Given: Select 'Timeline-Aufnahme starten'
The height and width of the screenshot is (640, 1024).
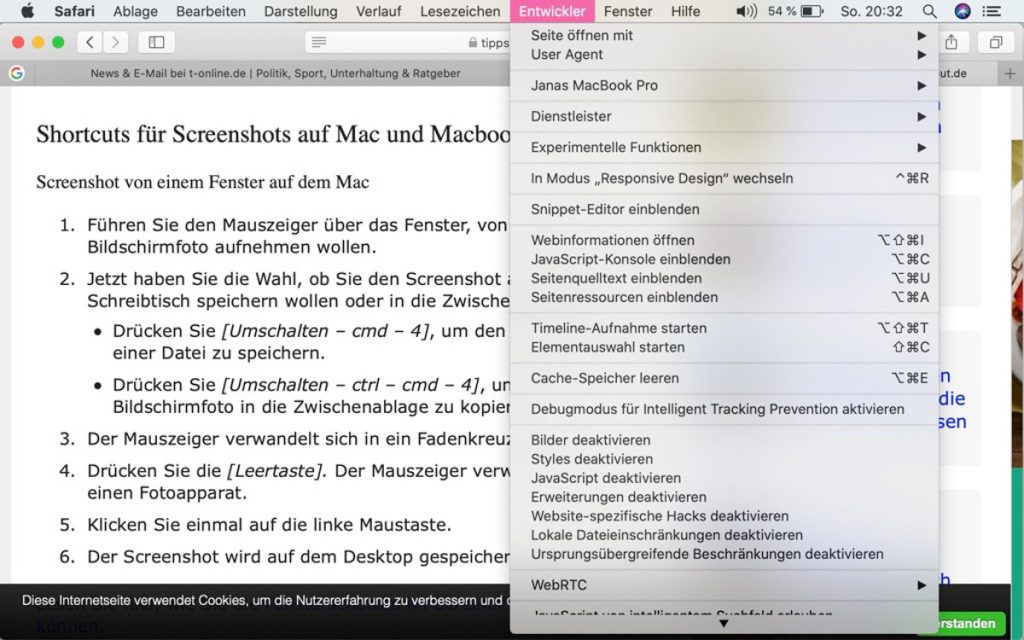Looking at the screenshot, I should click(x=724, y=328).
